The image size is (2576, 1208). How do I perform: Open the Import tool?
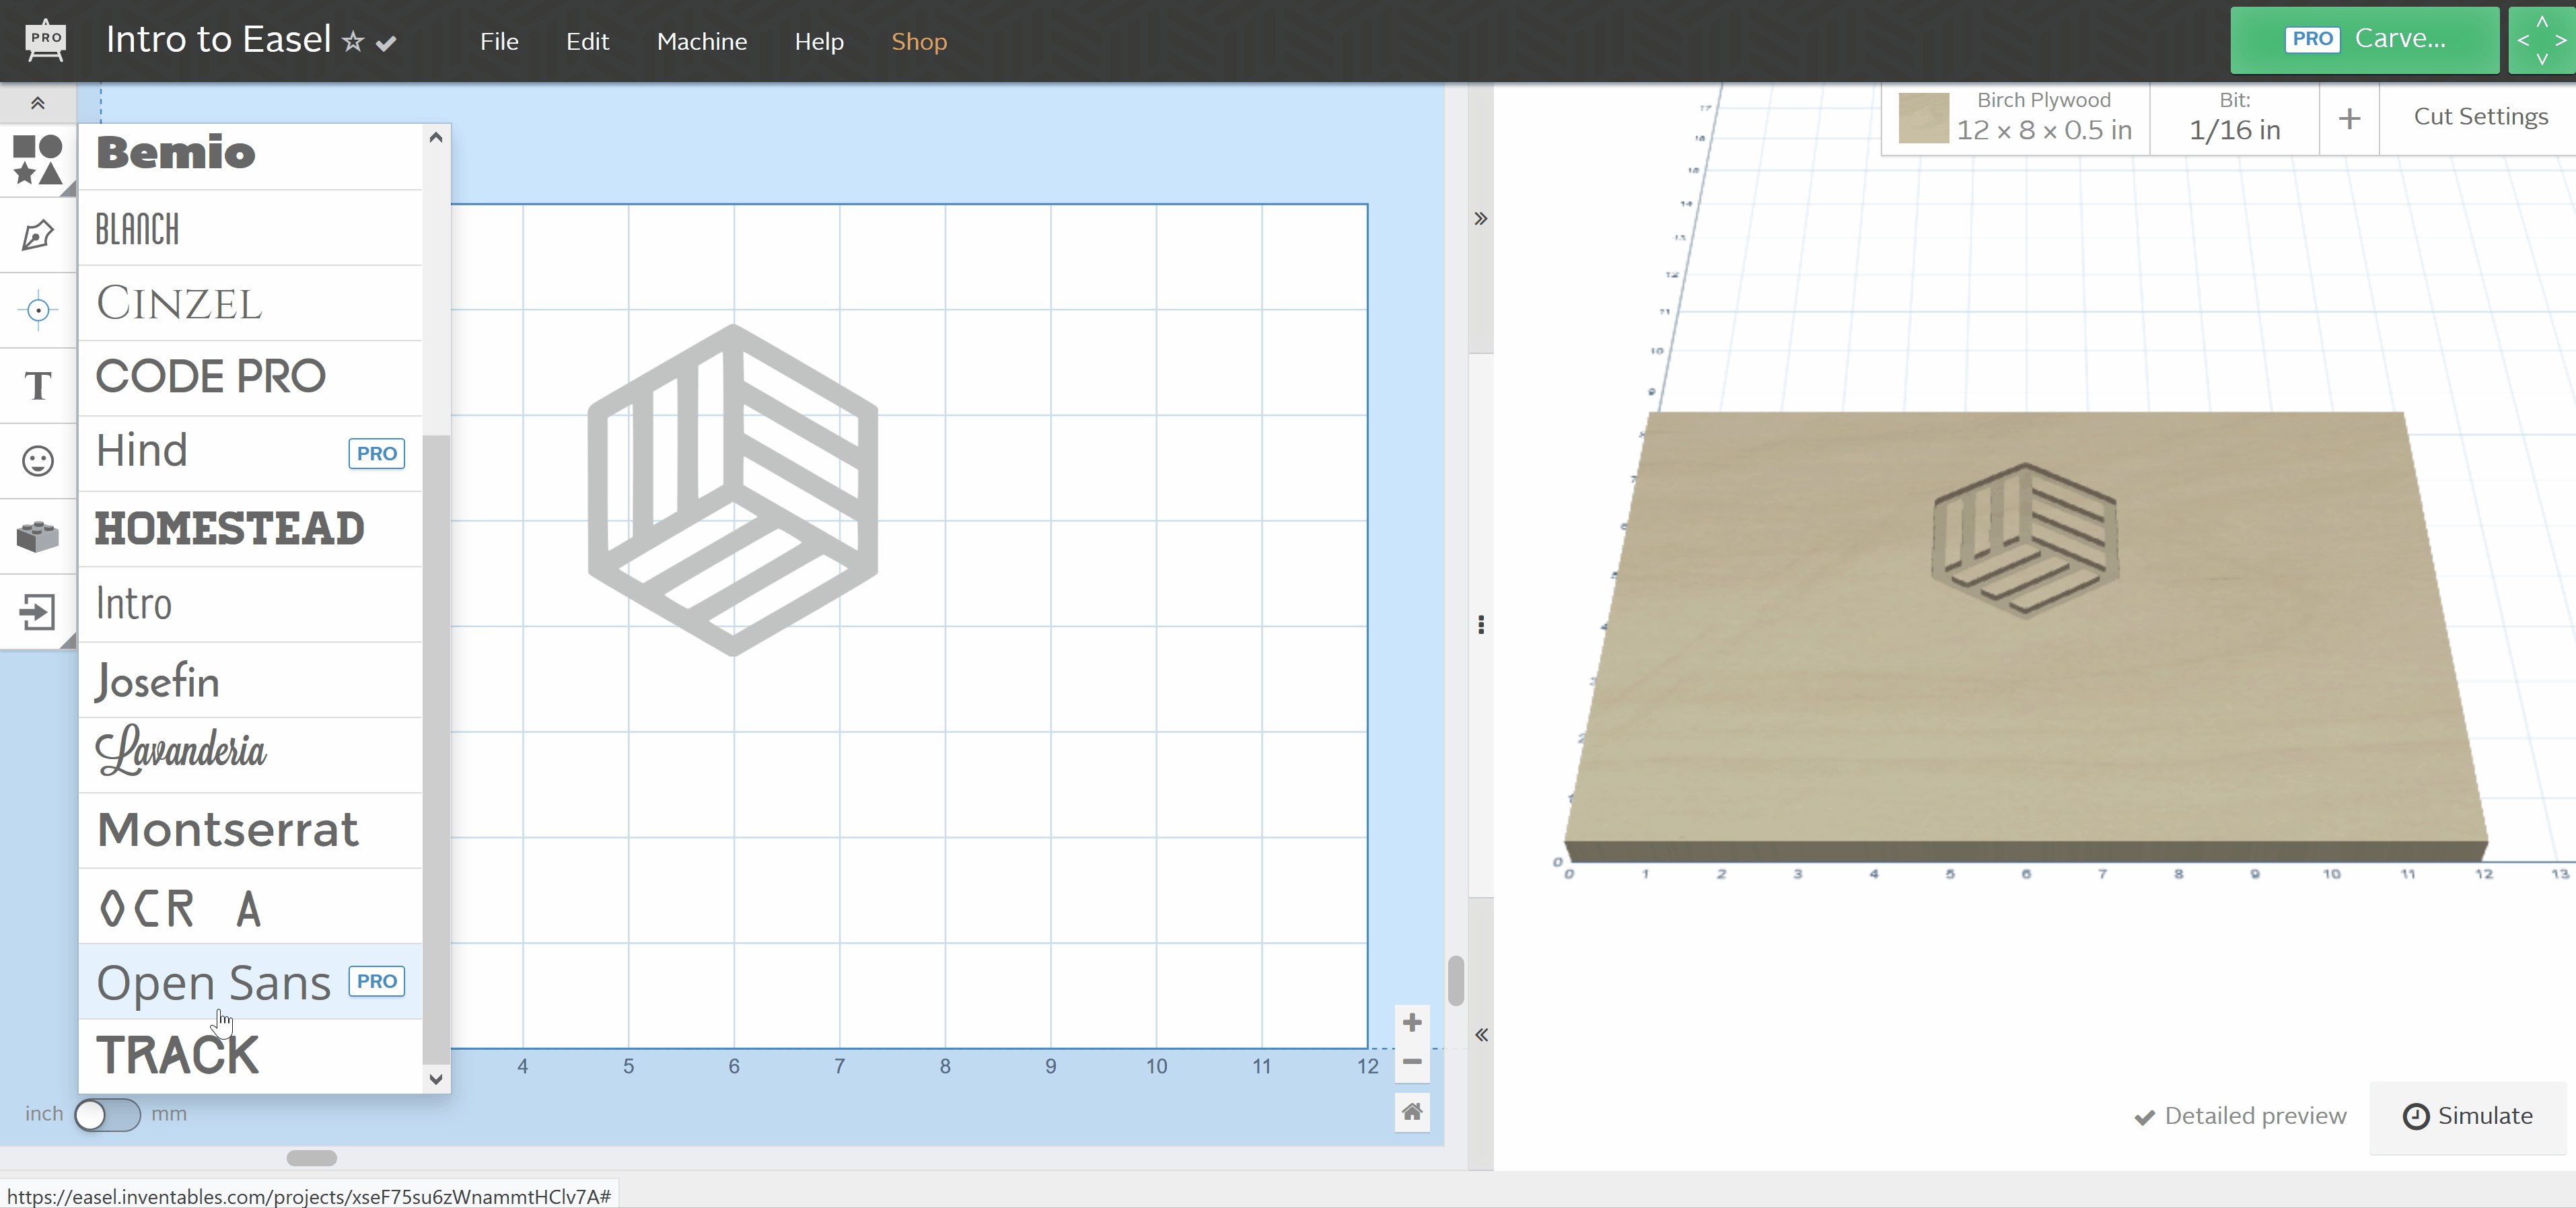tap(37, 612)
